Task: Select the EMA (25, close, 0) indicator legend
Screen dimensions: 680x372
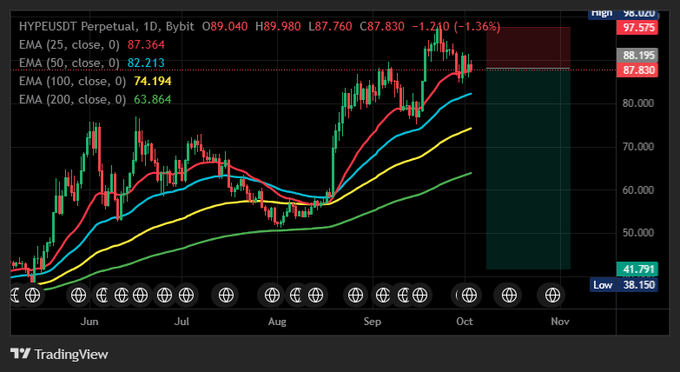Action: coord(69,45)
